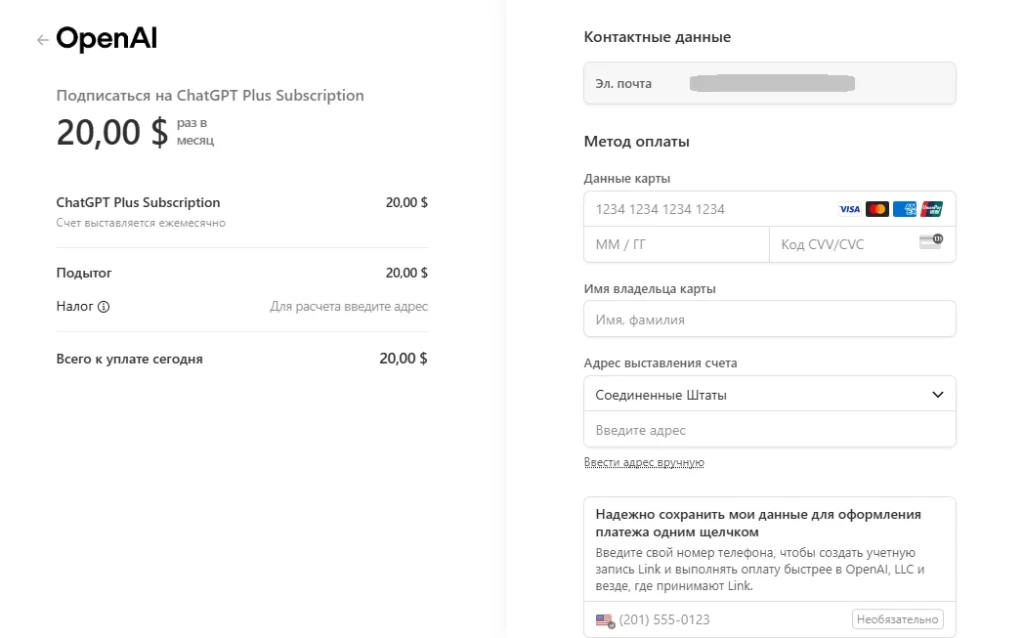This screenshot has width=1024, height=638.
Task: Click the US flag phone country selector
Action: coord(605,620)
